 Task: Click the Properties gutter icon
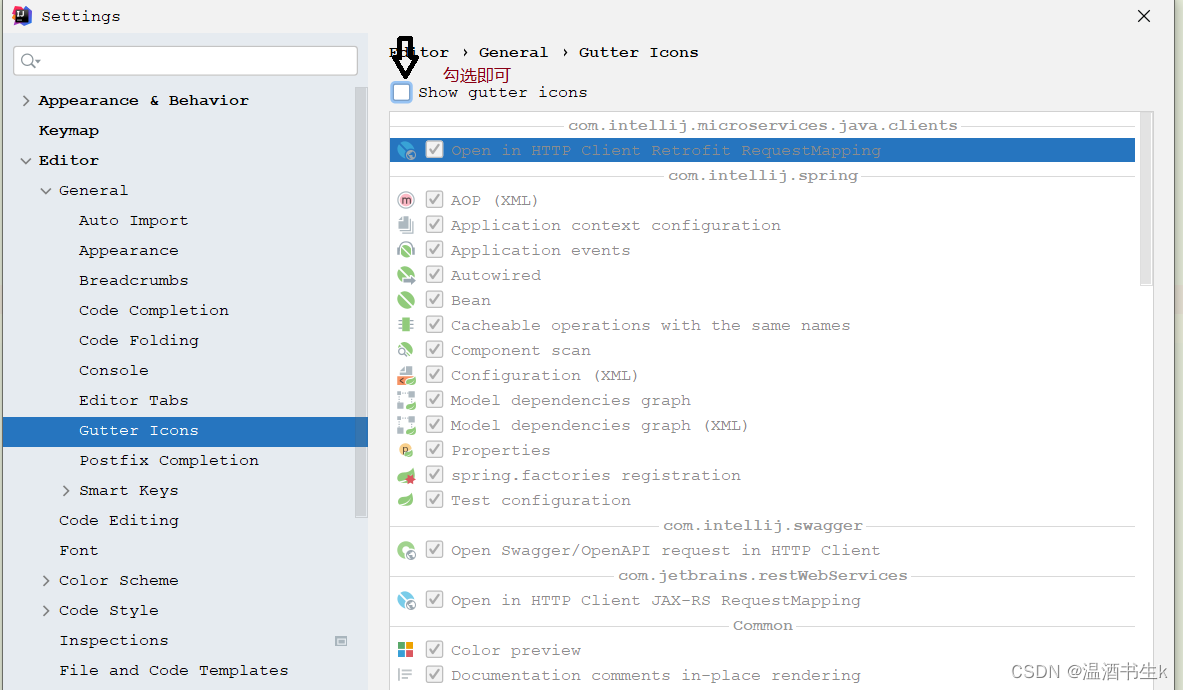point(406,450)
